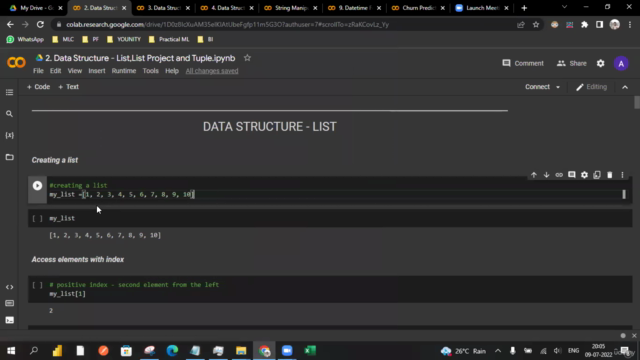This screenshot has height=360, width=640.
Task: Bookmark this page star icon
Action: (x=536, y=24)
